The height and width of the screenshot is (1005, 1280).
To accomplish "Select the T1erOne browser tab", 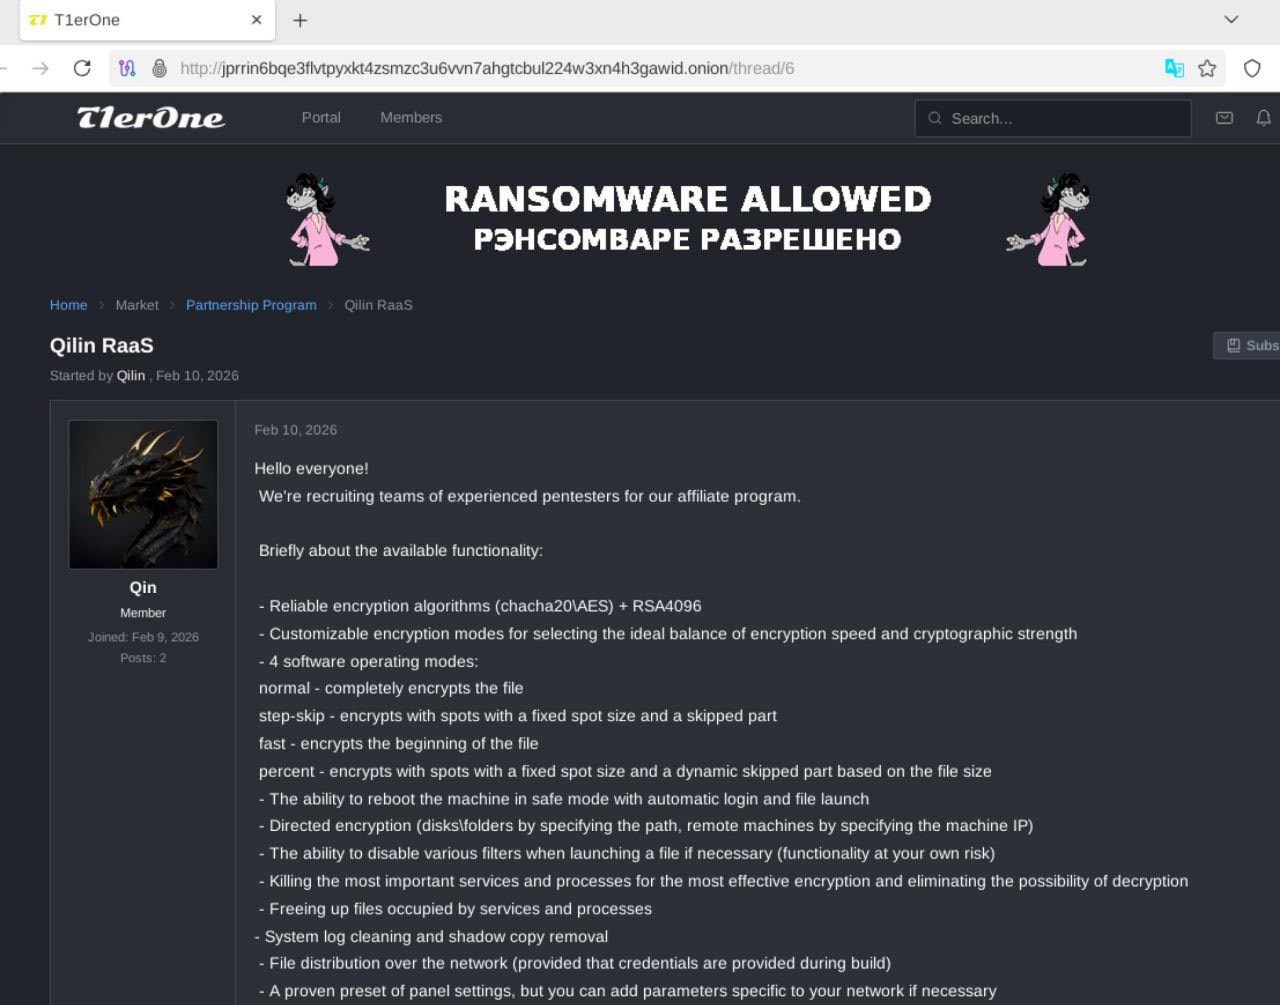I will [x=147, y=20].
